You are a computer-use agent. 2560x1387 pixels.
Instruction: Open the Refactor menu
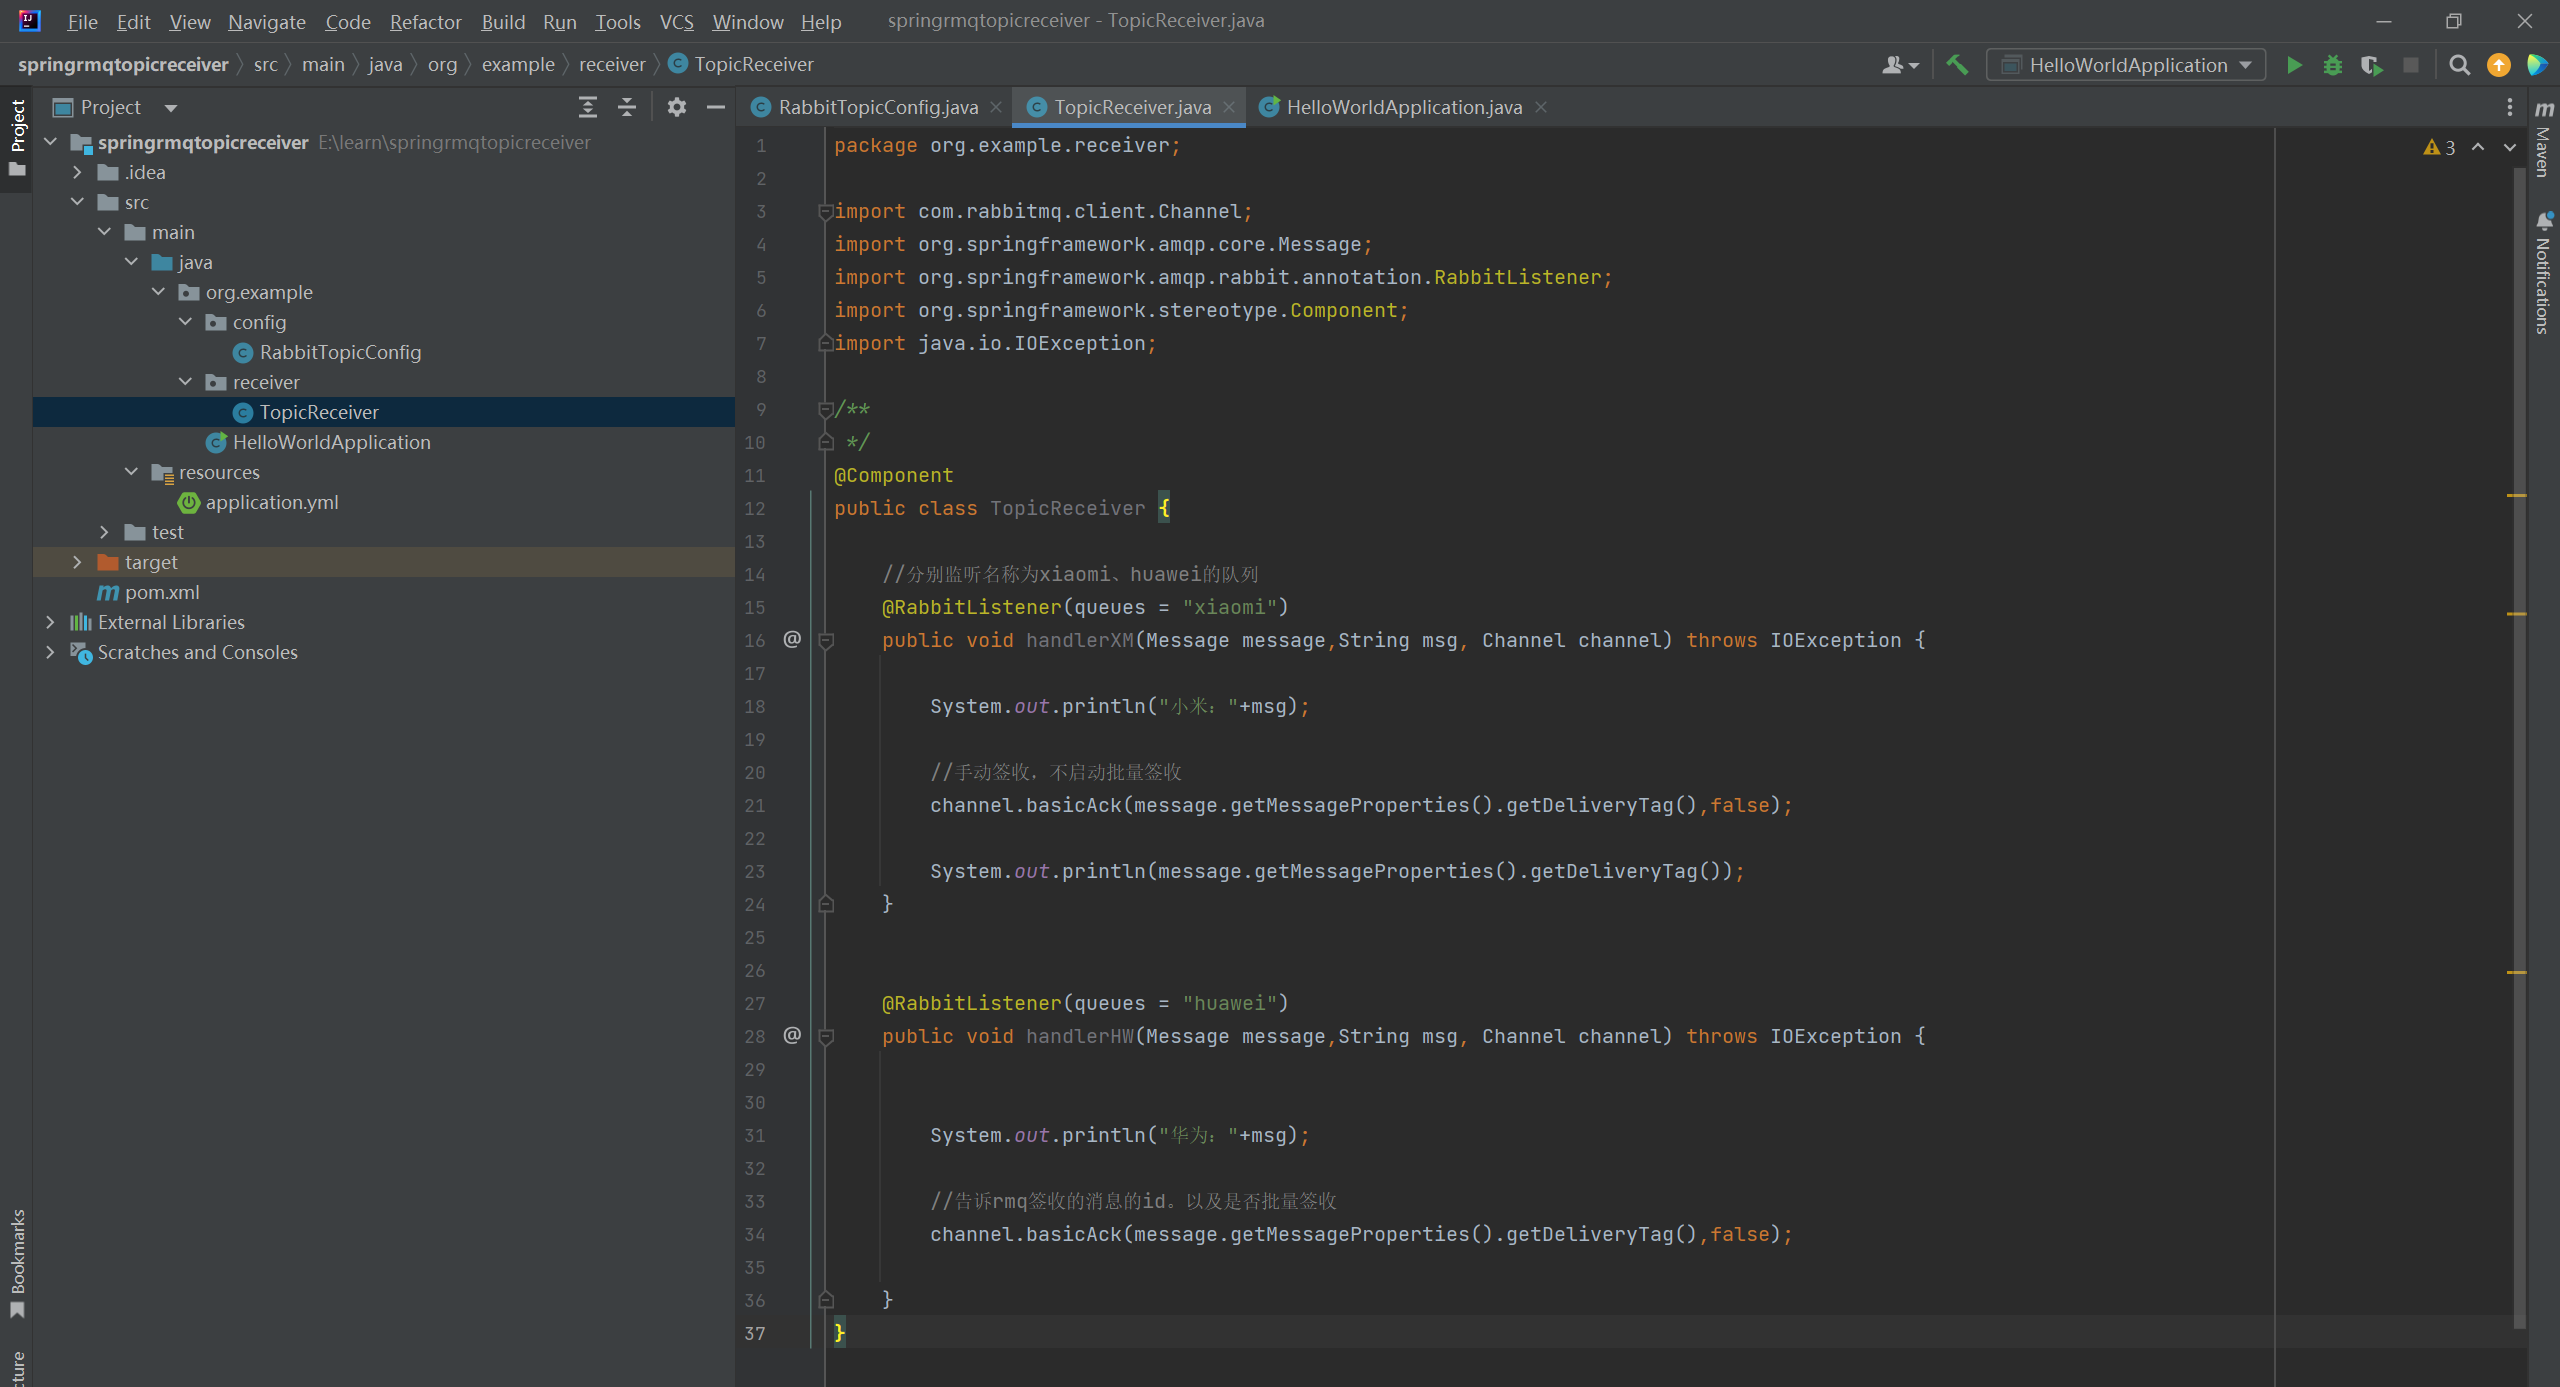(425, 21)
